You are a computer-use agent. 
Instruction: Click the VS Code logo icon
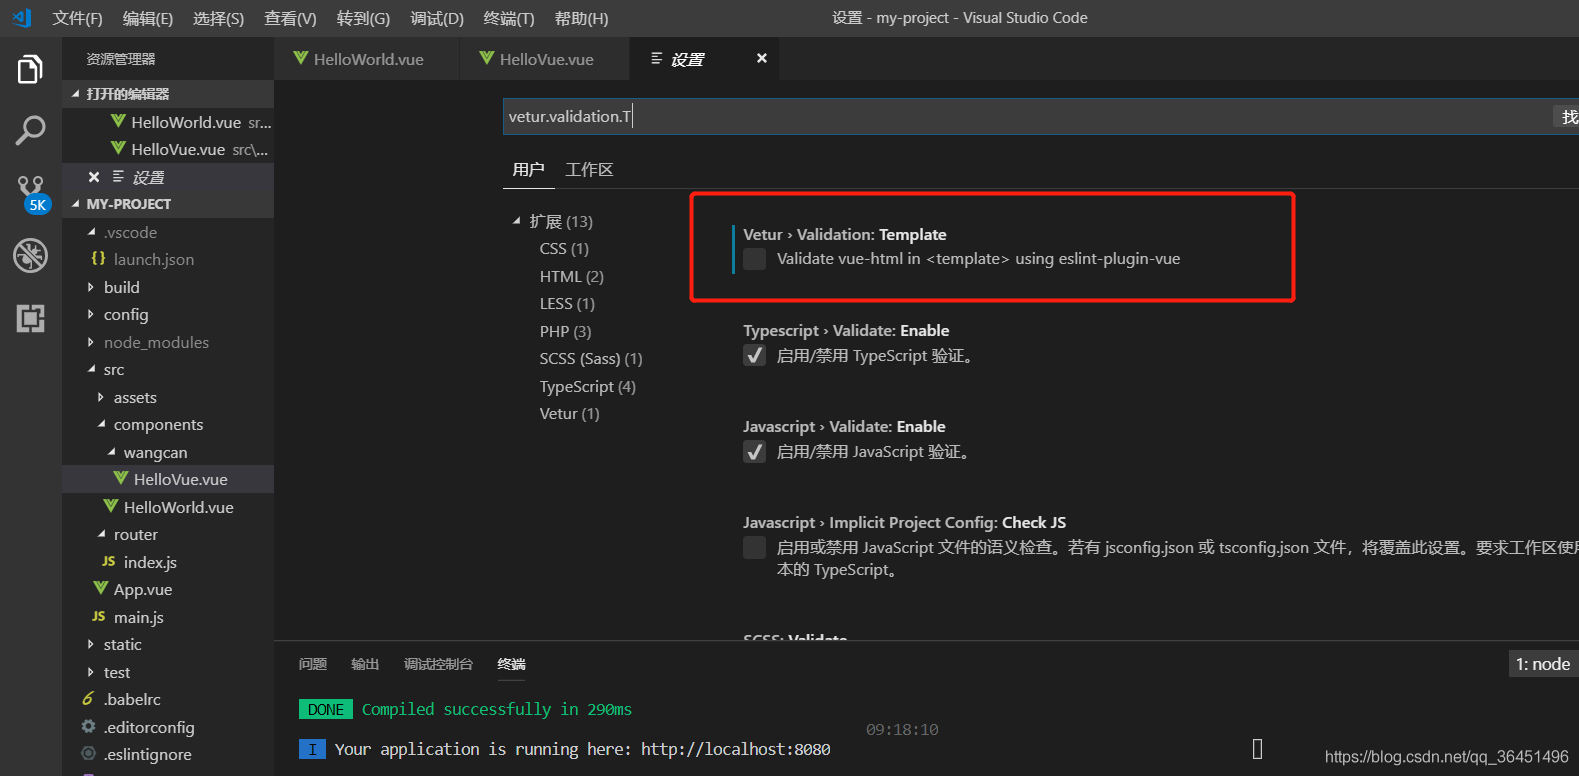(22, 18)
